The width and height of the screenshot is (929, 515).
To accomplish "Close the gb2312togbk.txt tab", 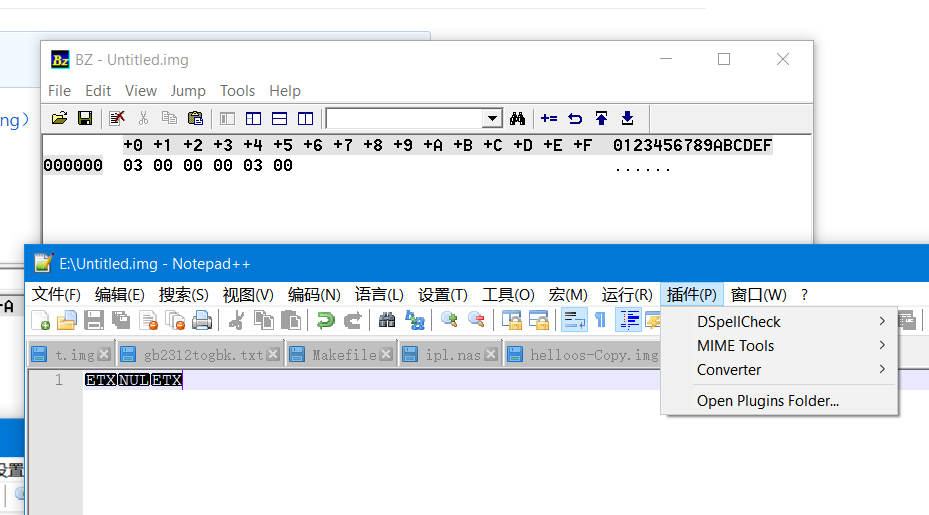I will coord(273,354).
